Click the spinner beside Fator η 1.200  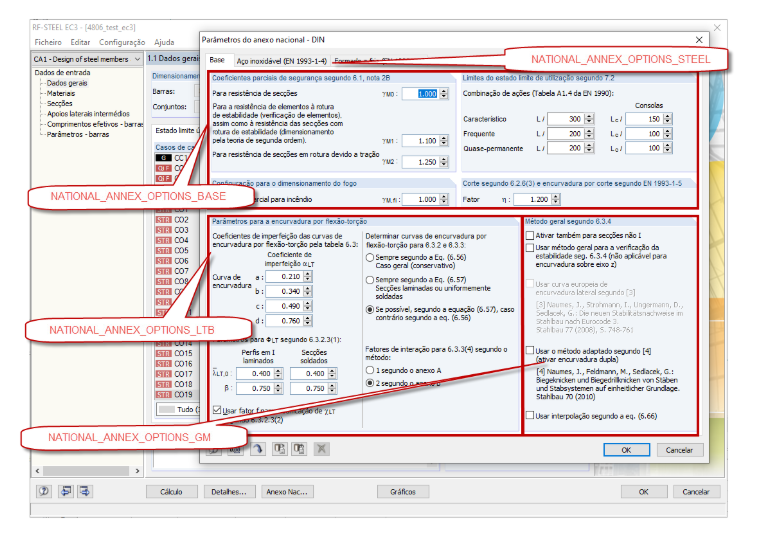pyautogui.click(x=556, y=199)
